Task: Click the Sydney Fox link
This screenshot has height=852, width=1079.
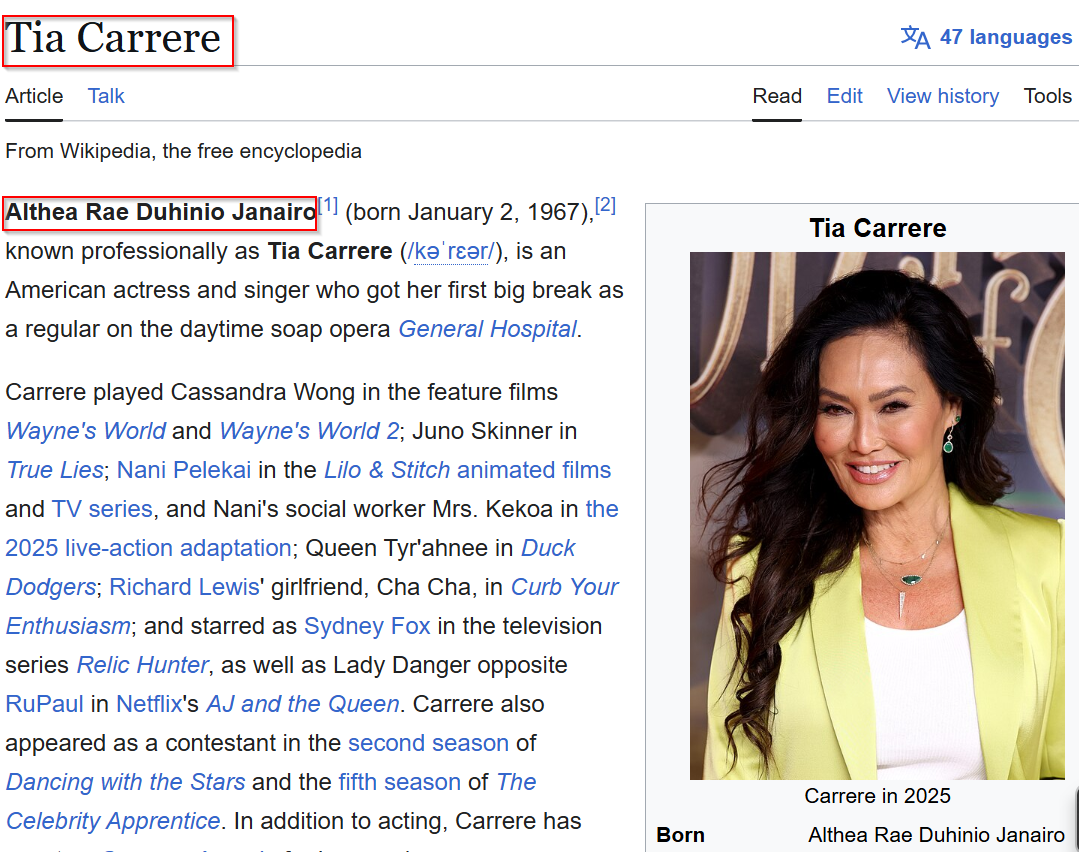Action: coord(367,626)
